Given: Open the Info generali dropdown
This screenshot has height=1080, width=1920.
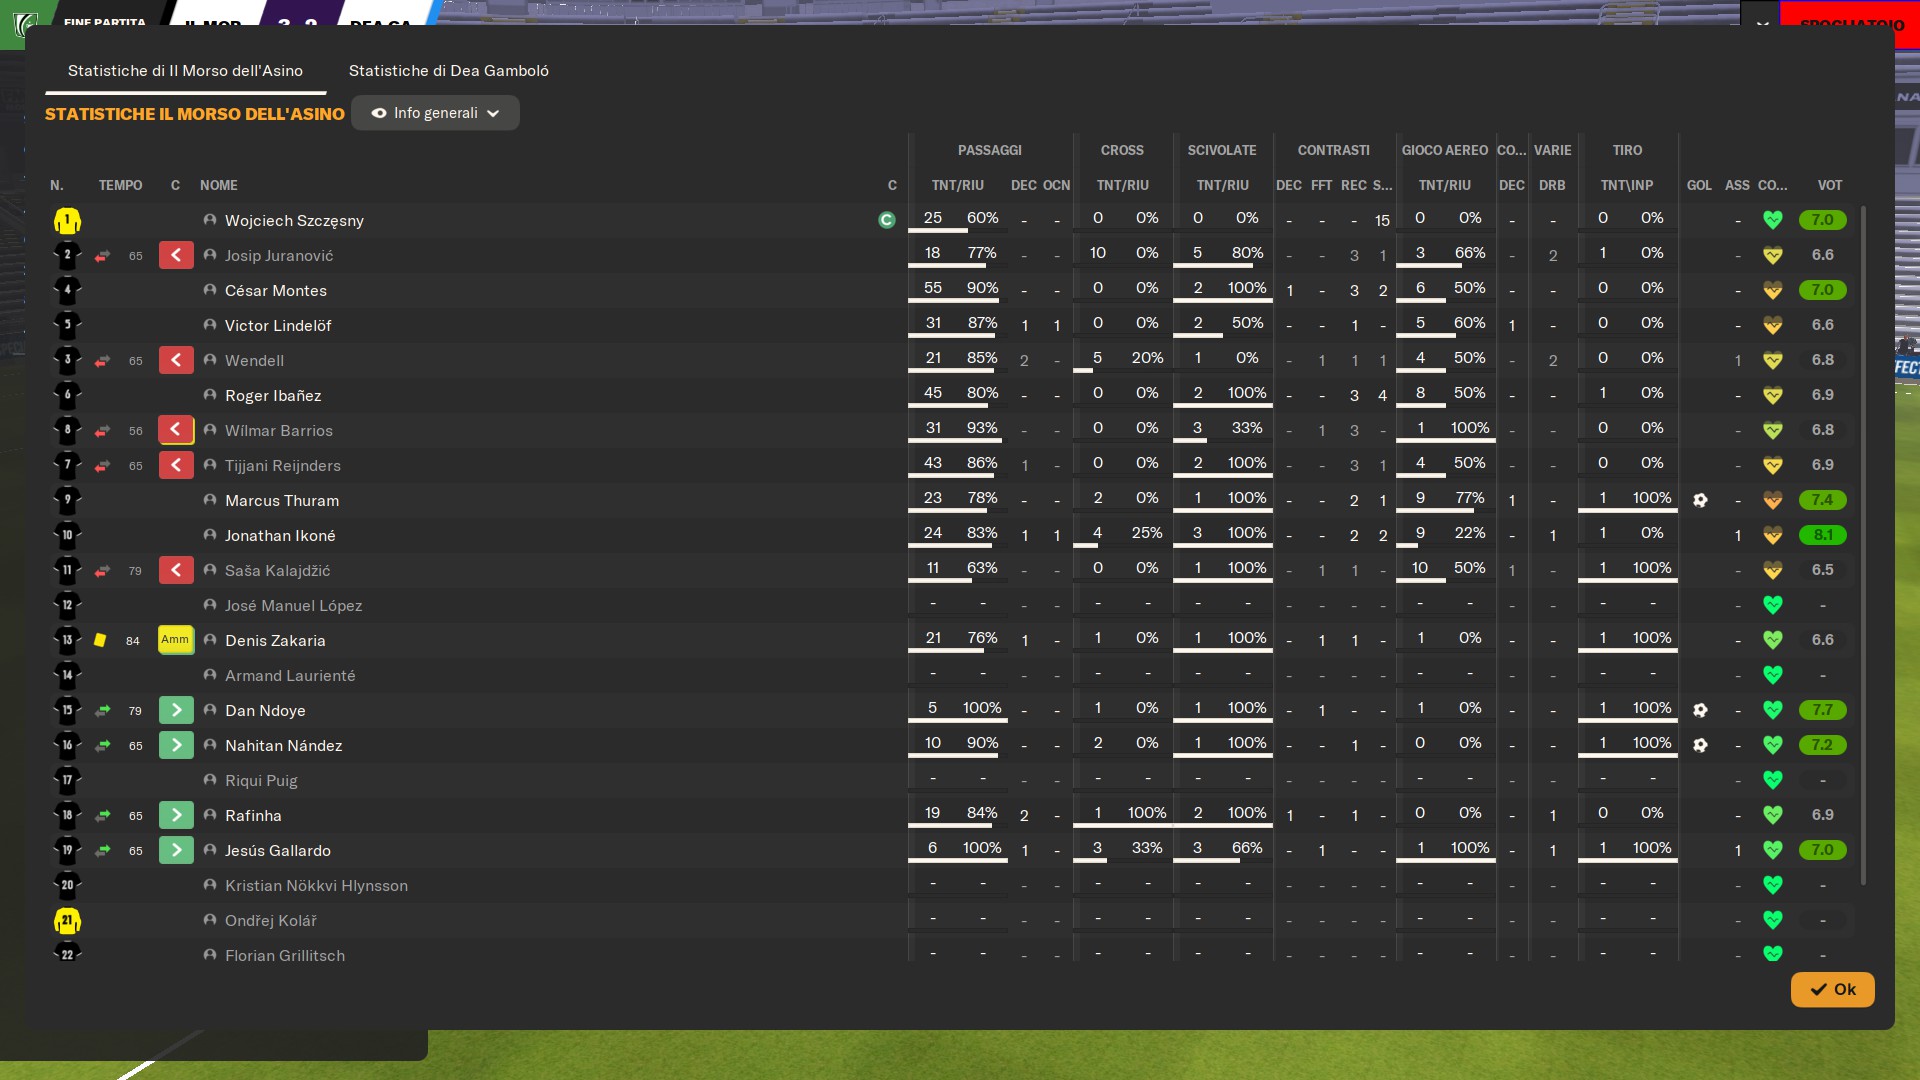Looking at the screenshot, I should 435,113.
